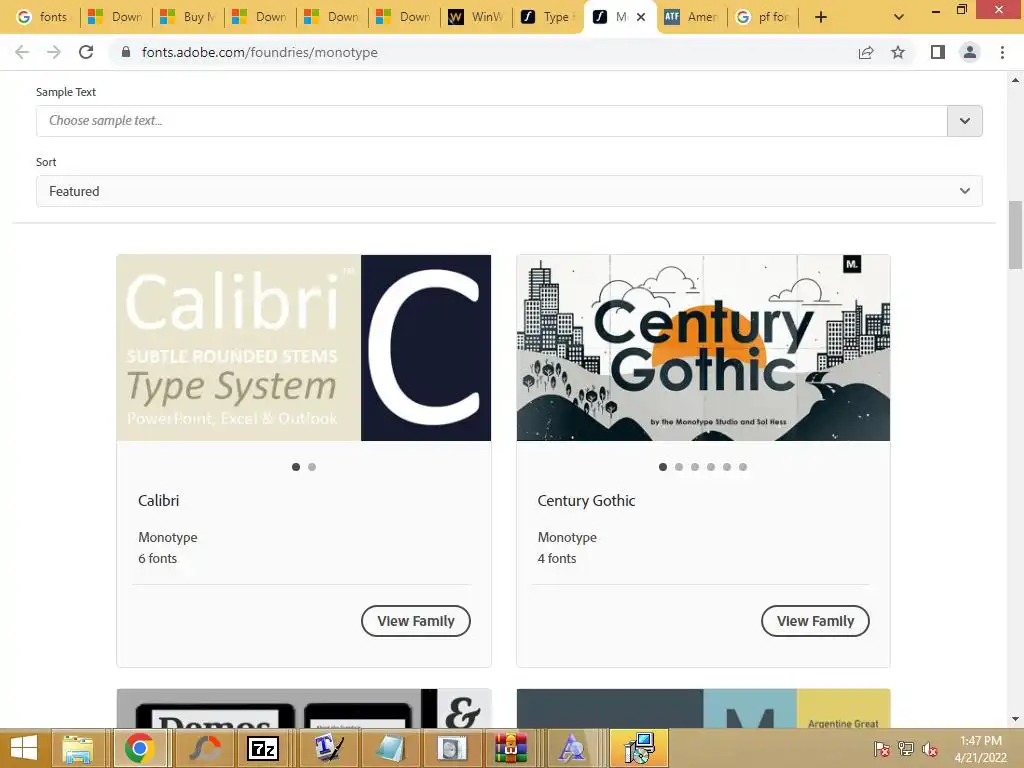Select the fourth Century Gothic carousel dot
The image size is (1024, 768).
click(711, 467)
